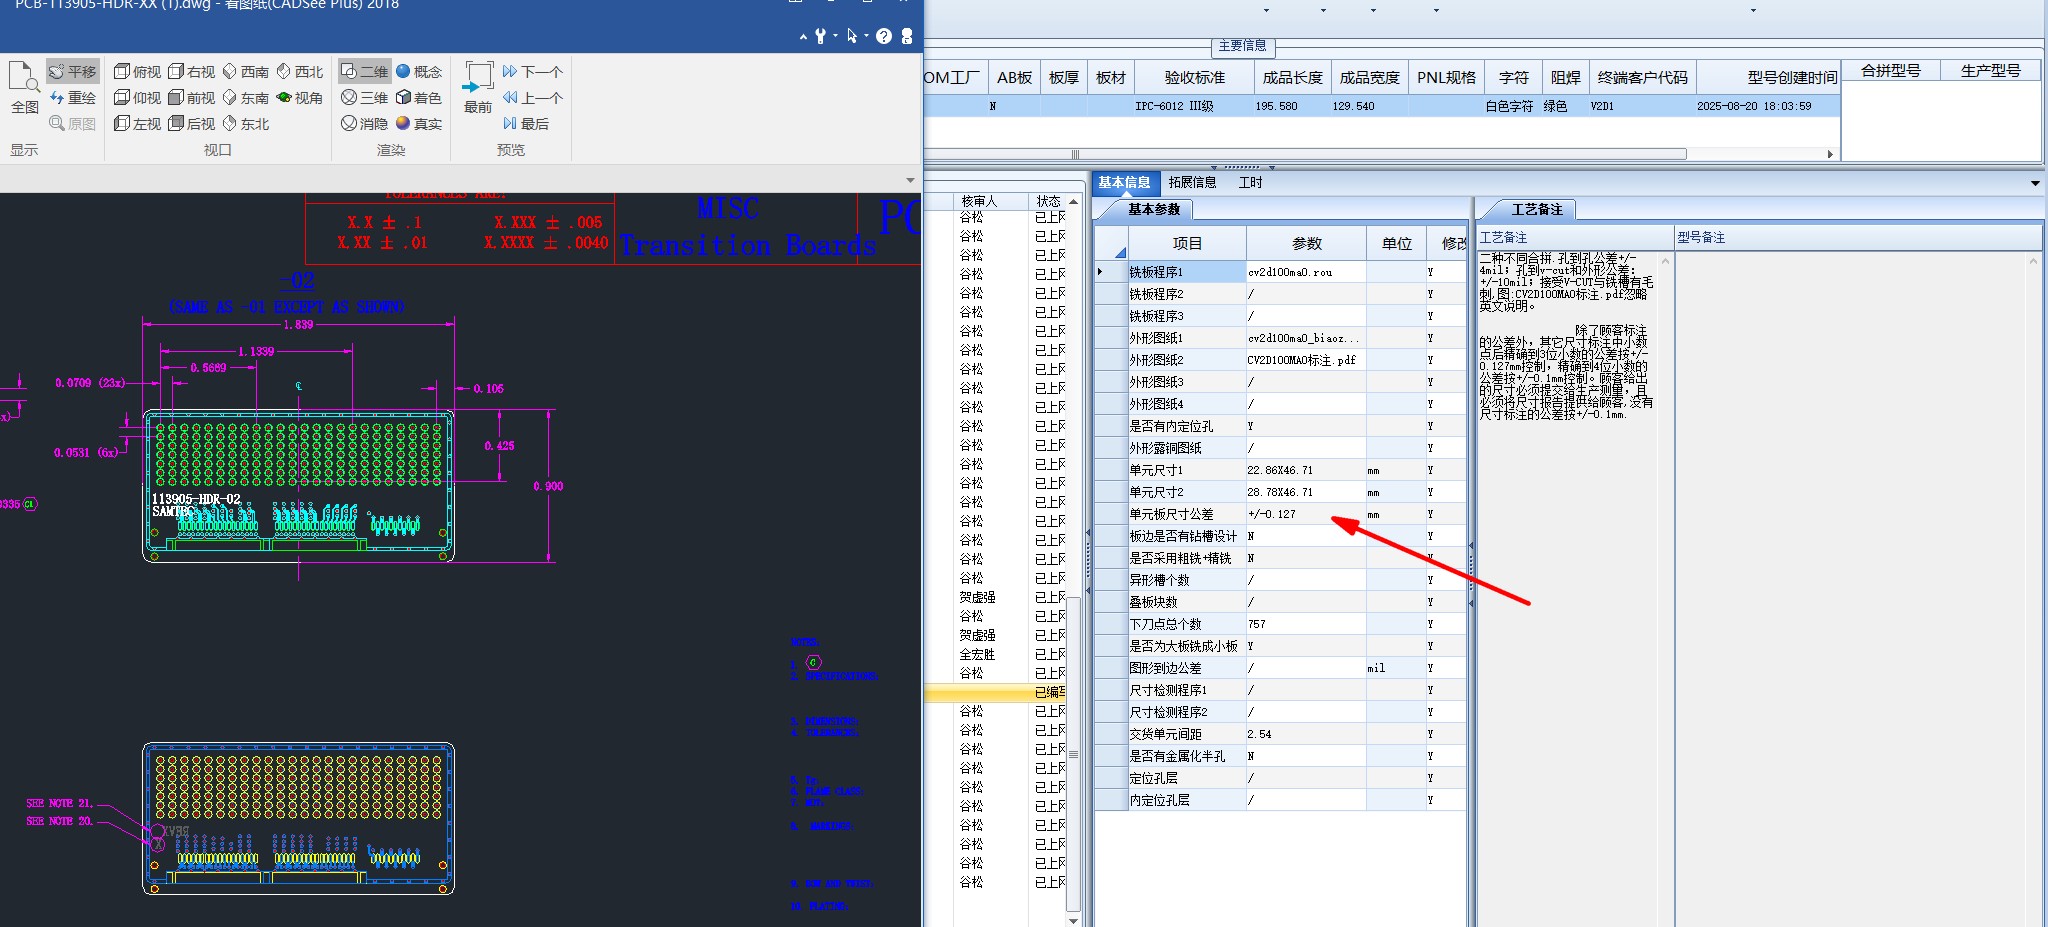Select the 后视 back view
The width and height of the screenshot is (2048, 927).
tap(191, 124)
